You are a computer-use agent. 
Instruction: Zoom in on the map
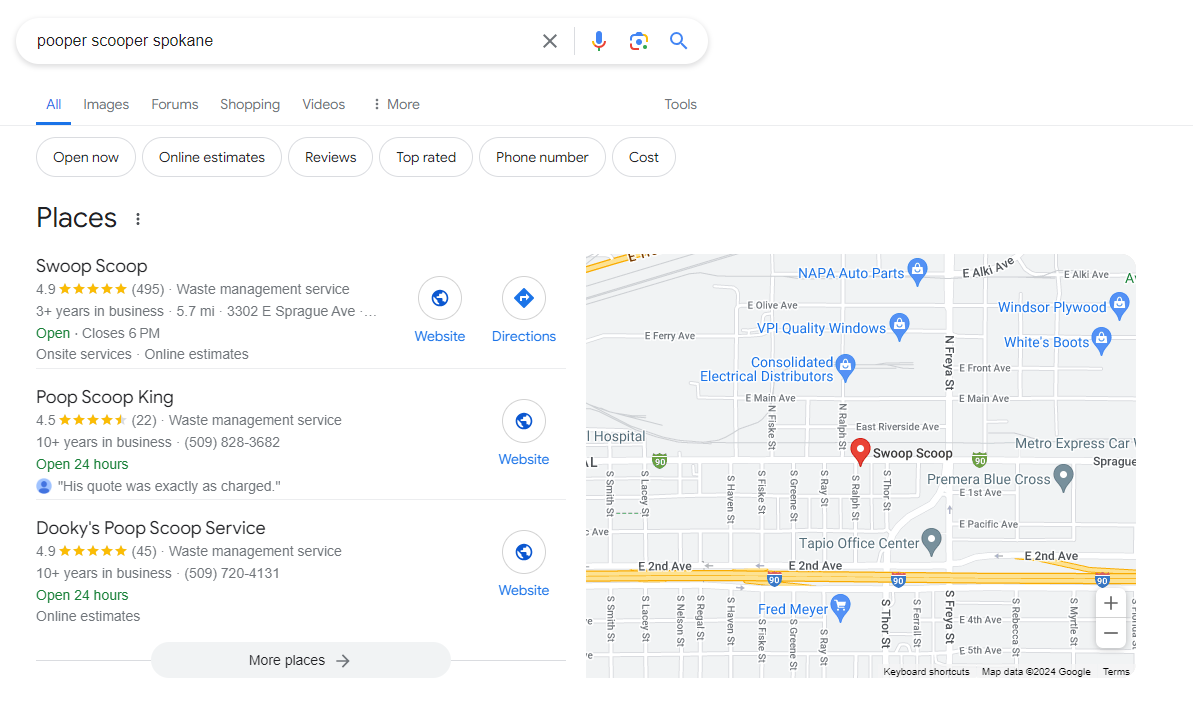tap(1111, 603)
